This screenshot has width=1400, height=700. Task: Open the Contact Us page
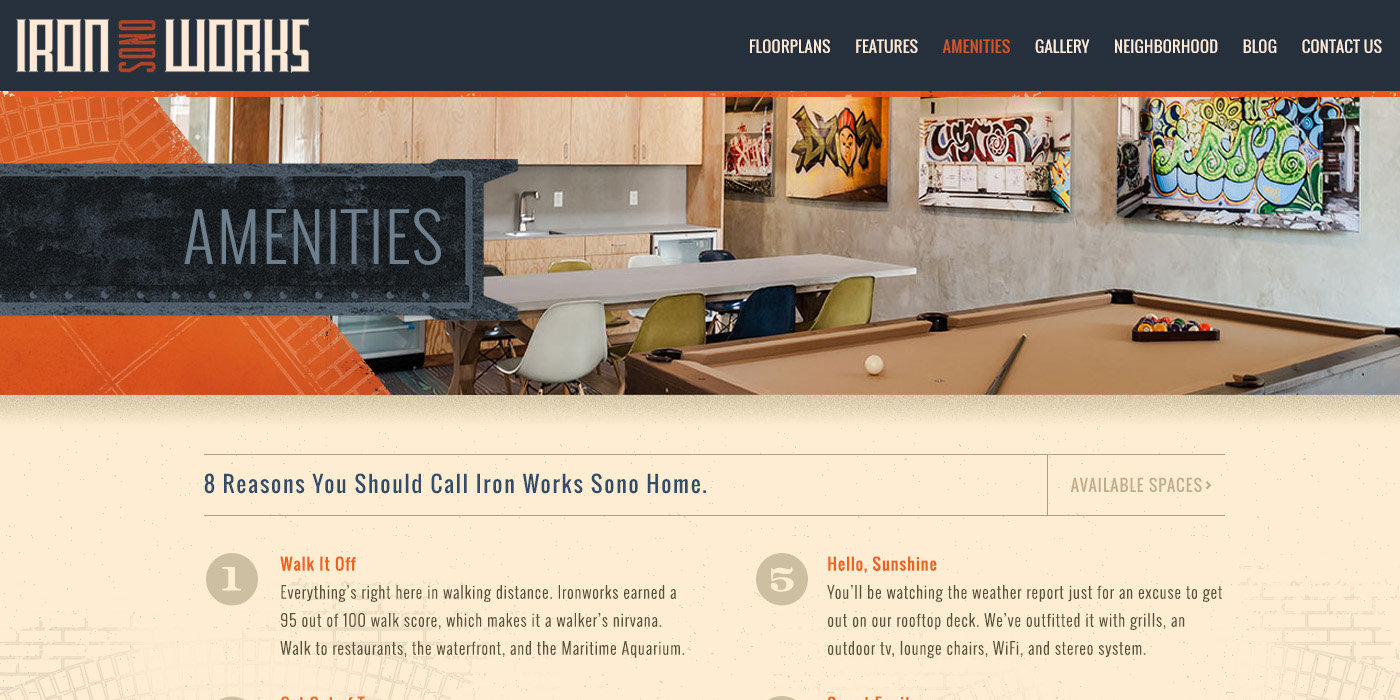1342,46
